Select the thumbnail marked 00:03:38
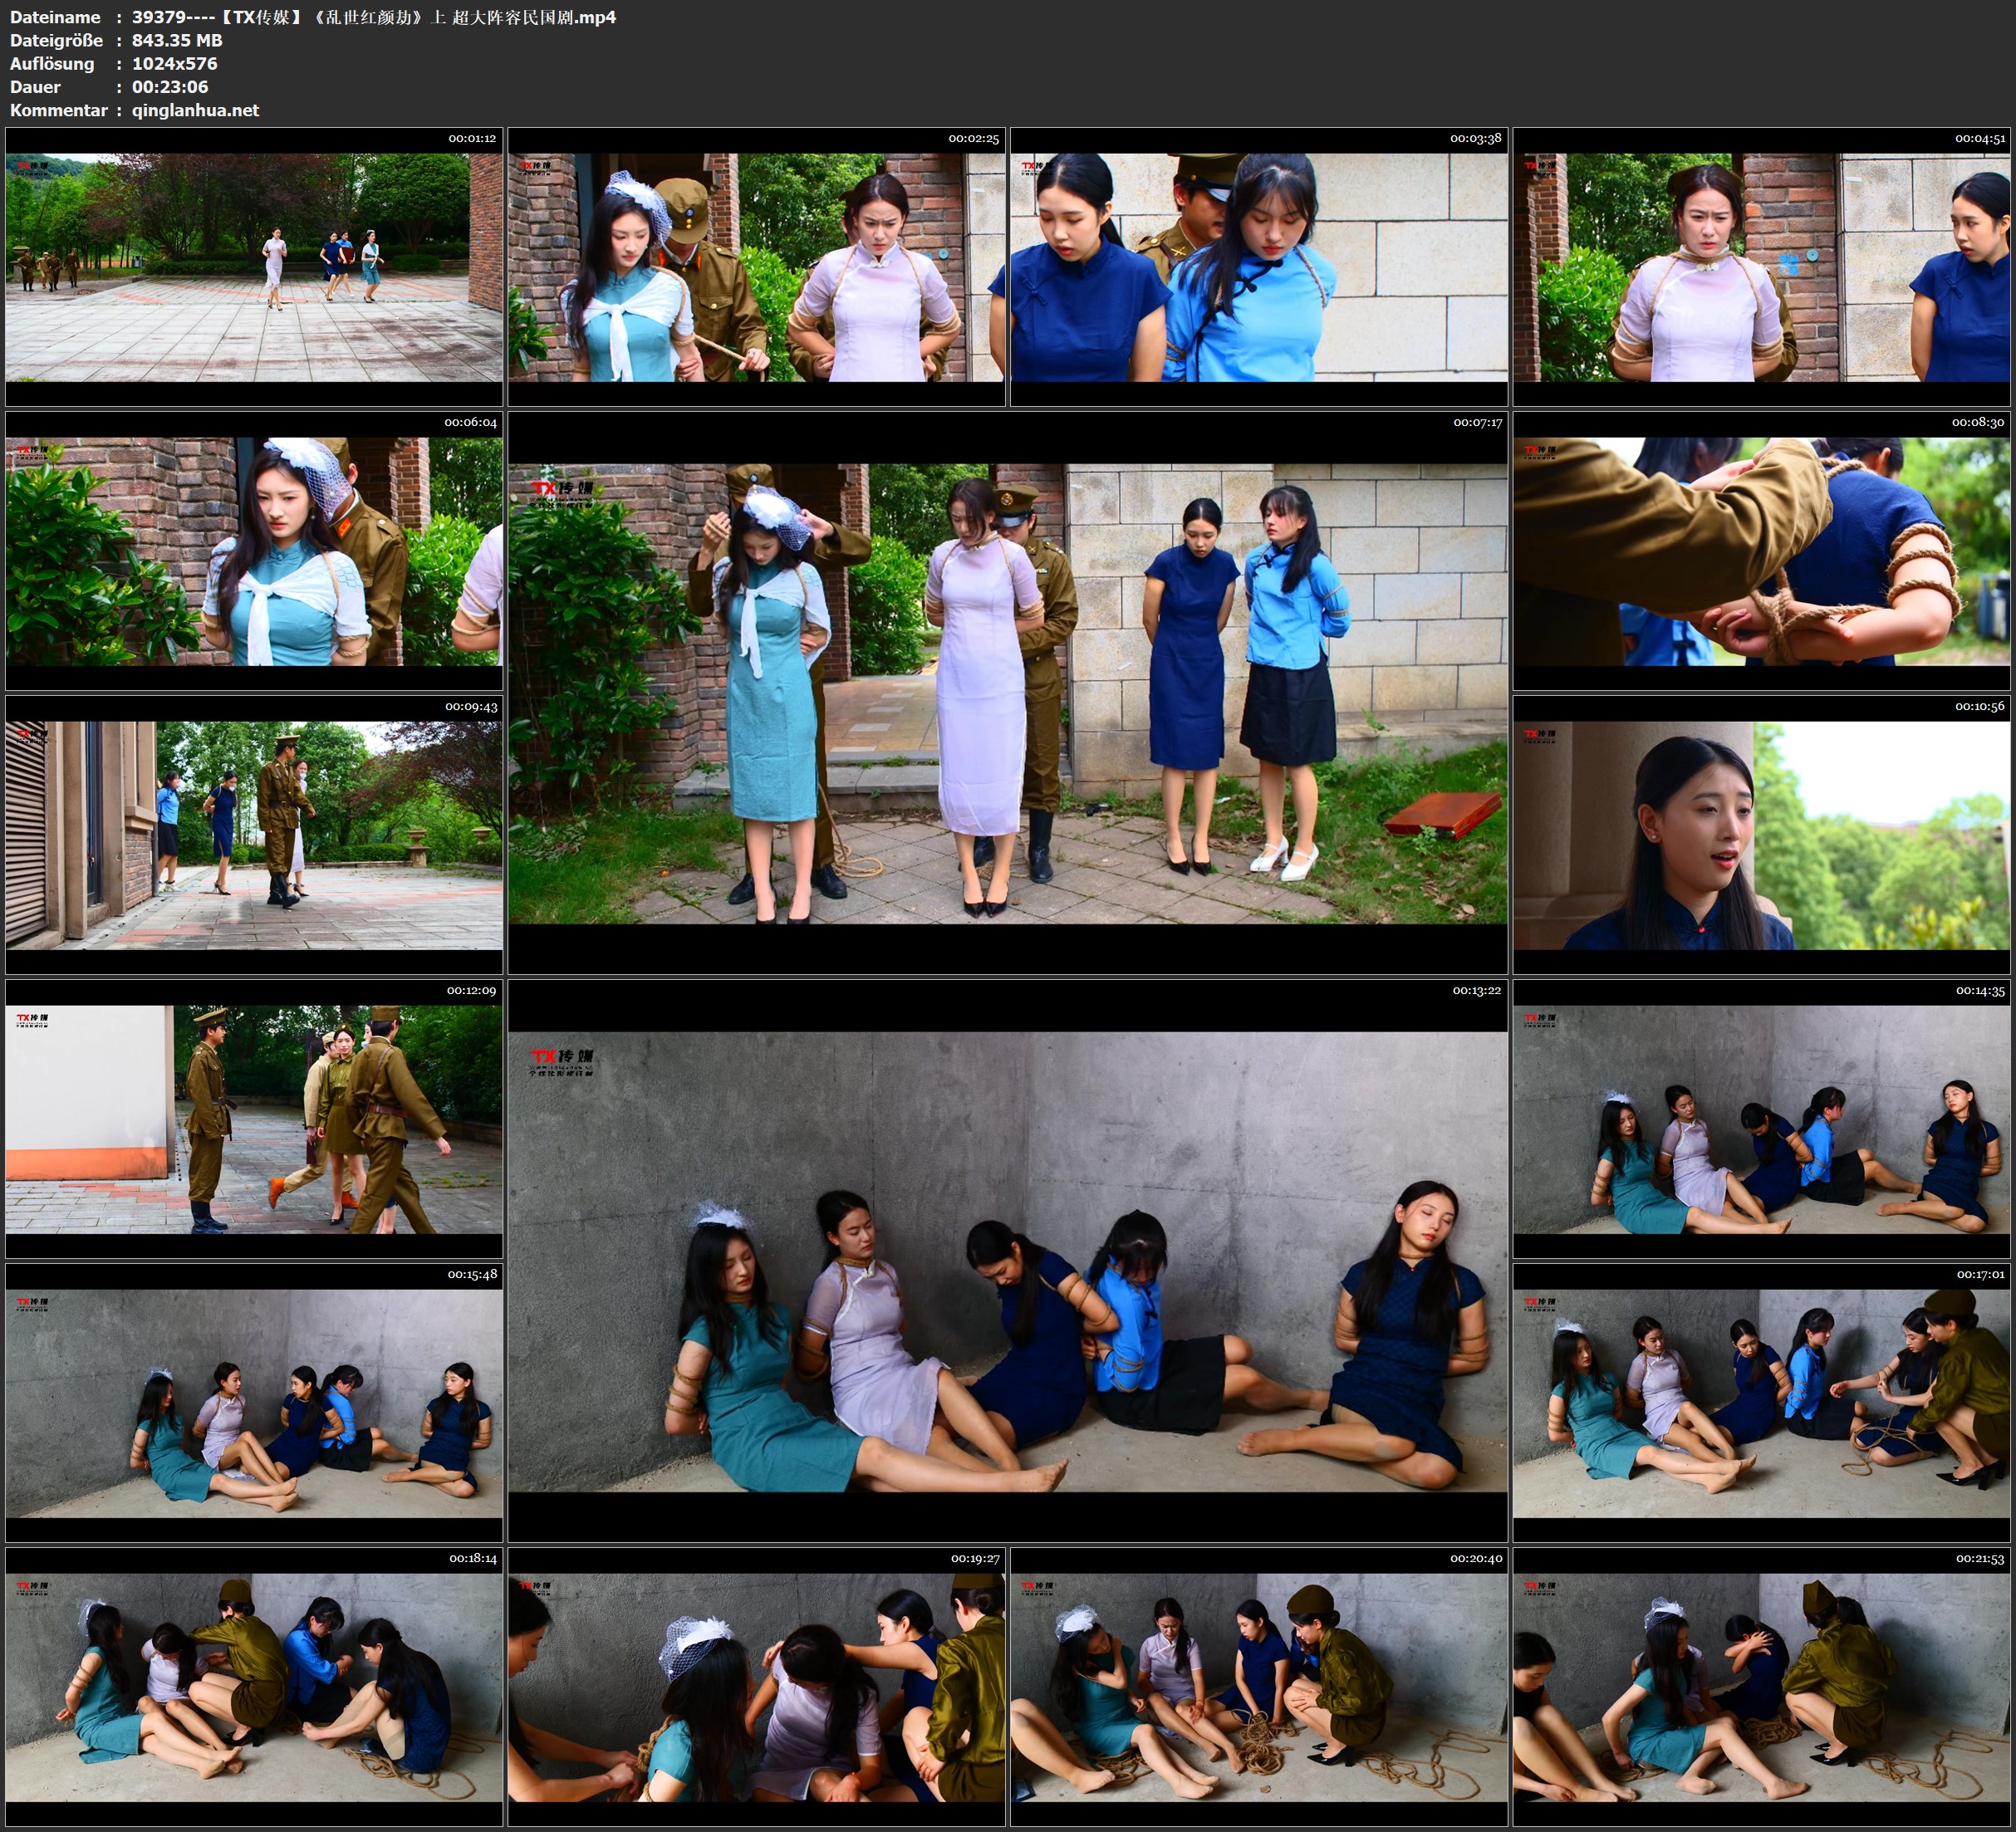 tap(1259, 267)
